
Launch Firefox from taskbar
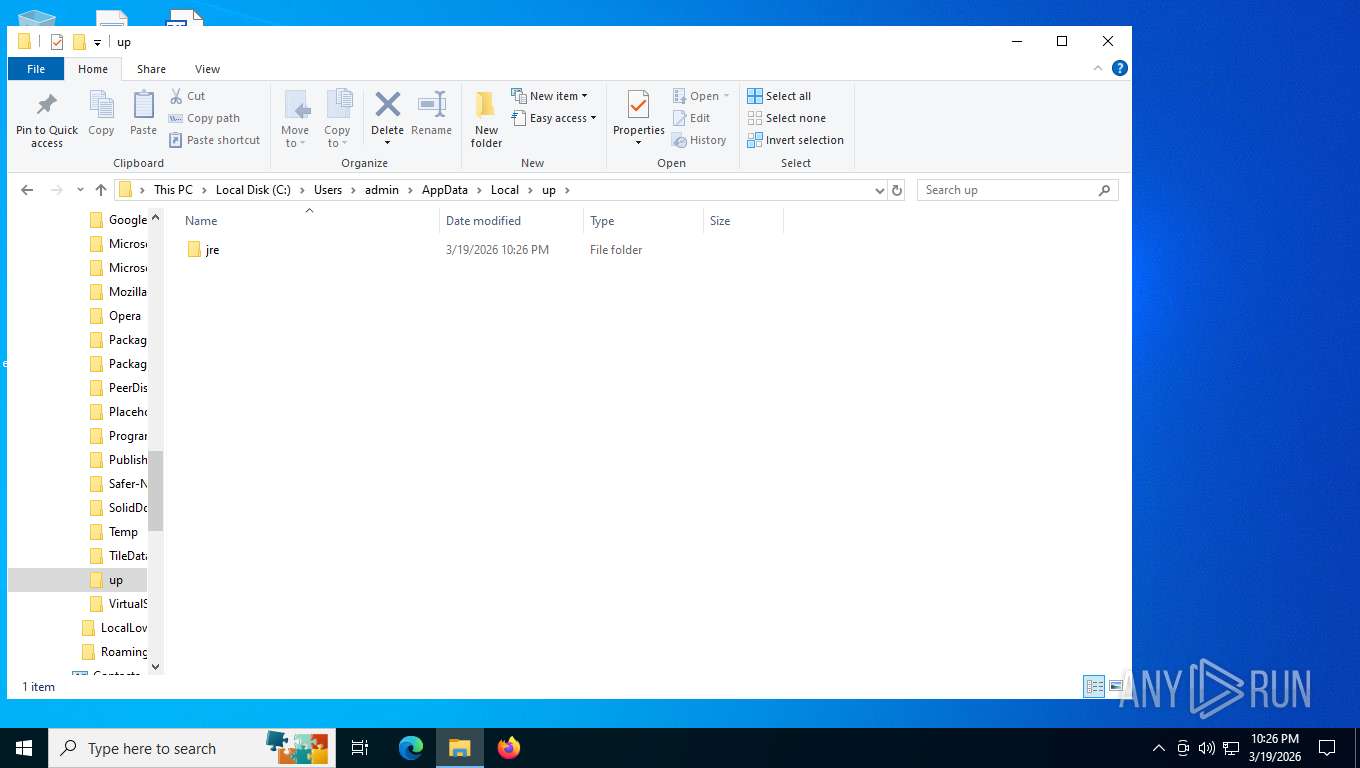click(509, 748)
